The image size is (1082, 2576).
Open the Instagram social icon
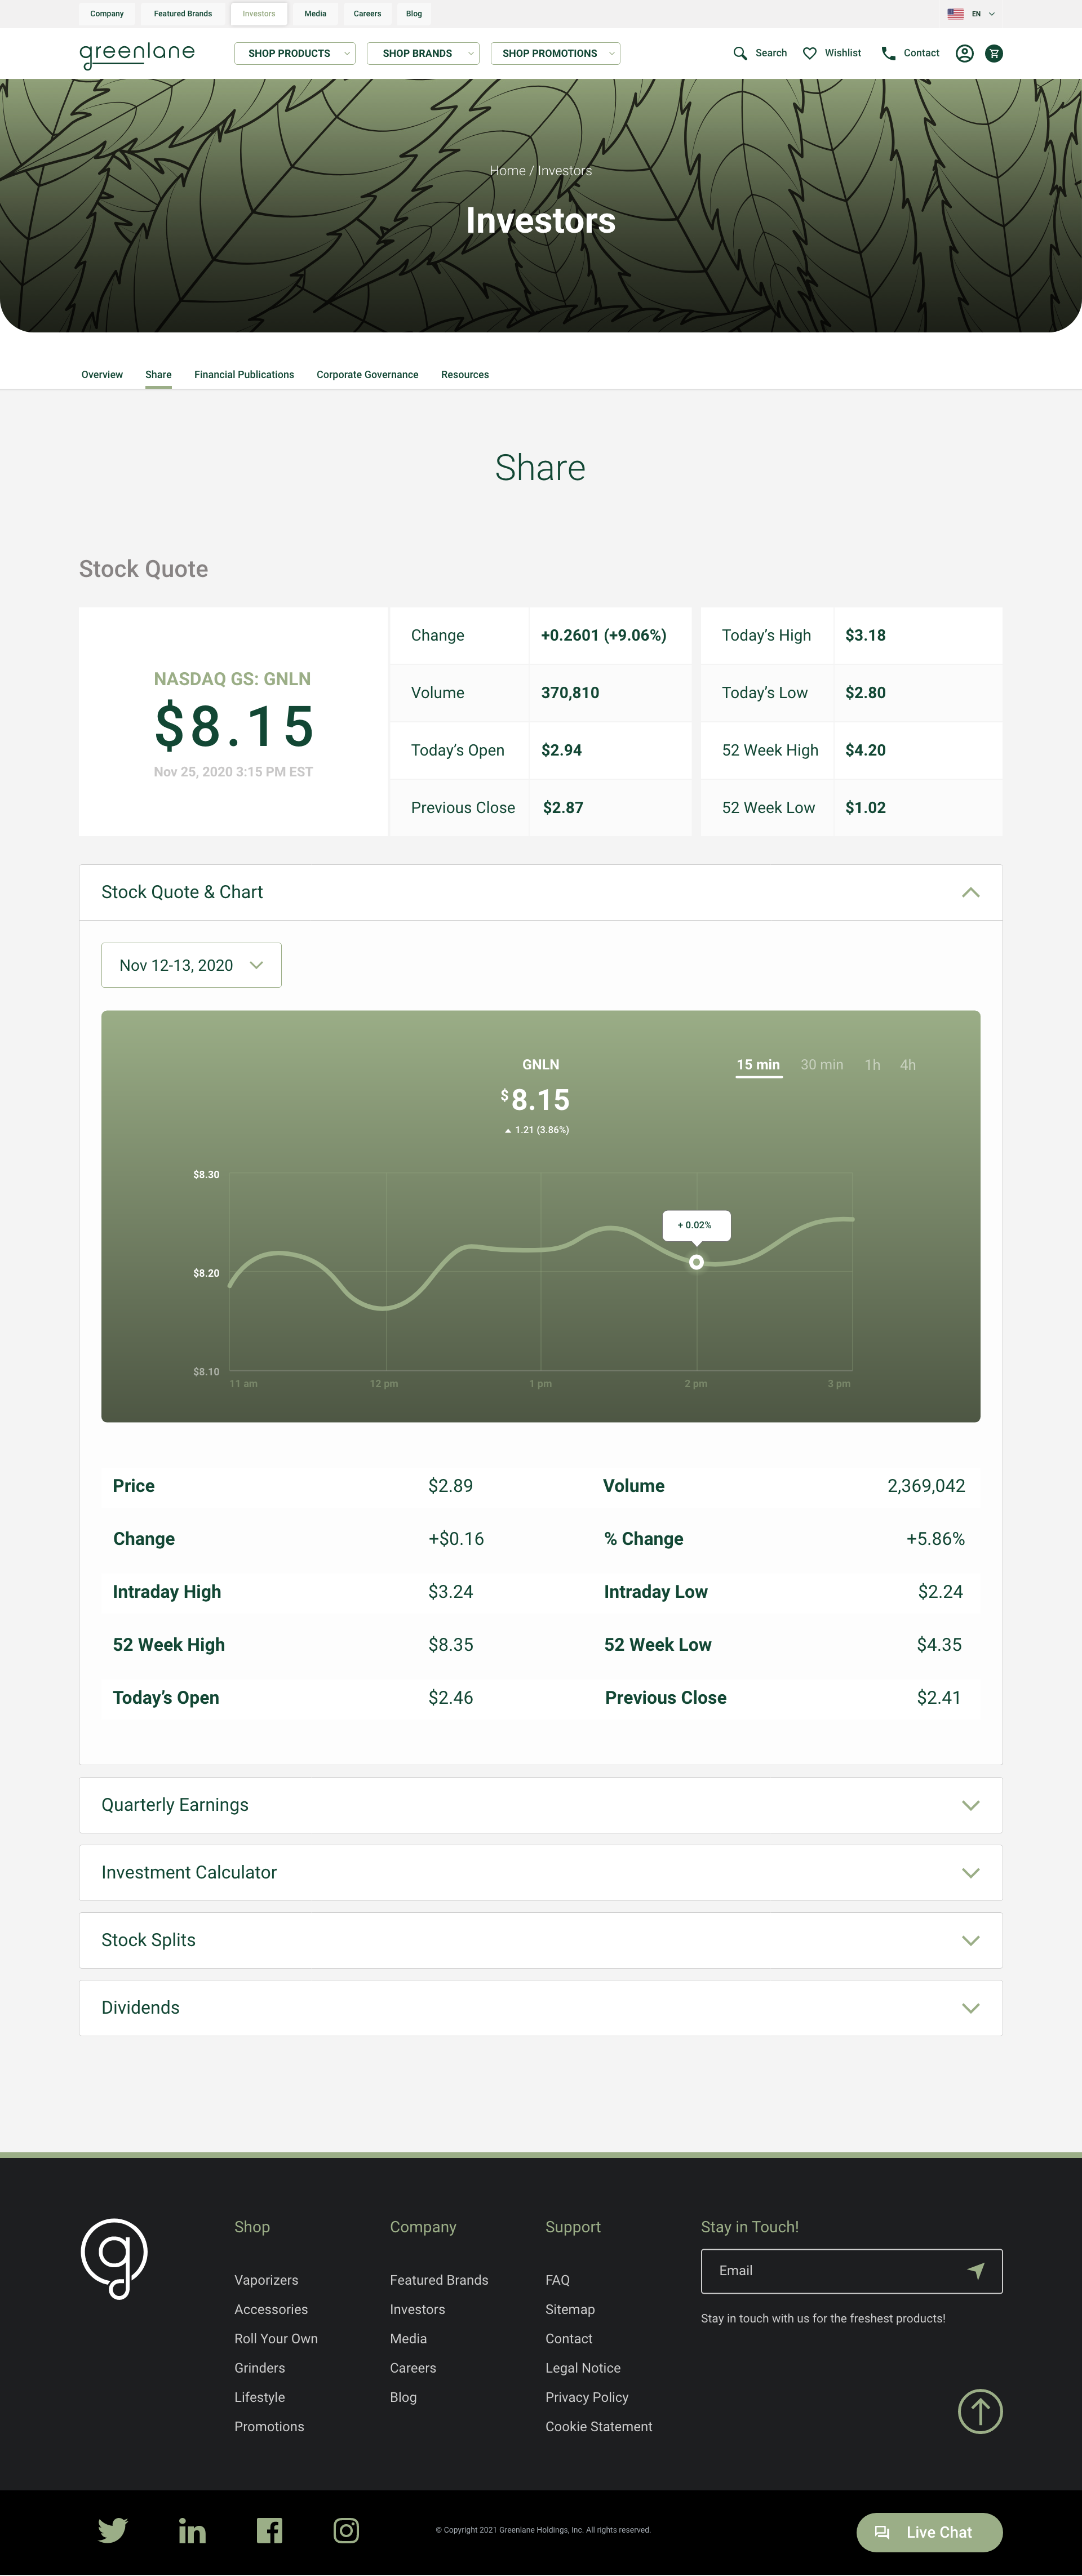346,2531
